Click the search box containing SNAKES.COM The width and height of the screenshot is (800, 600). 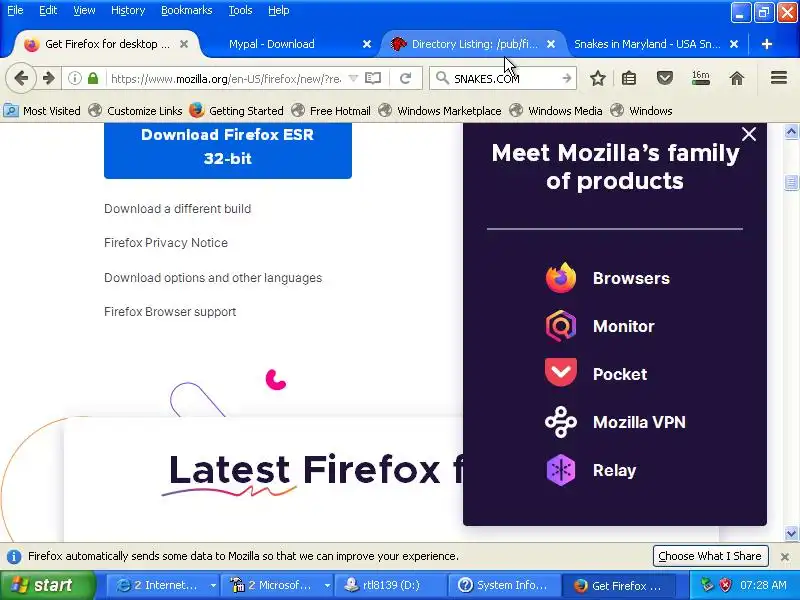click(x=503, y=78)
